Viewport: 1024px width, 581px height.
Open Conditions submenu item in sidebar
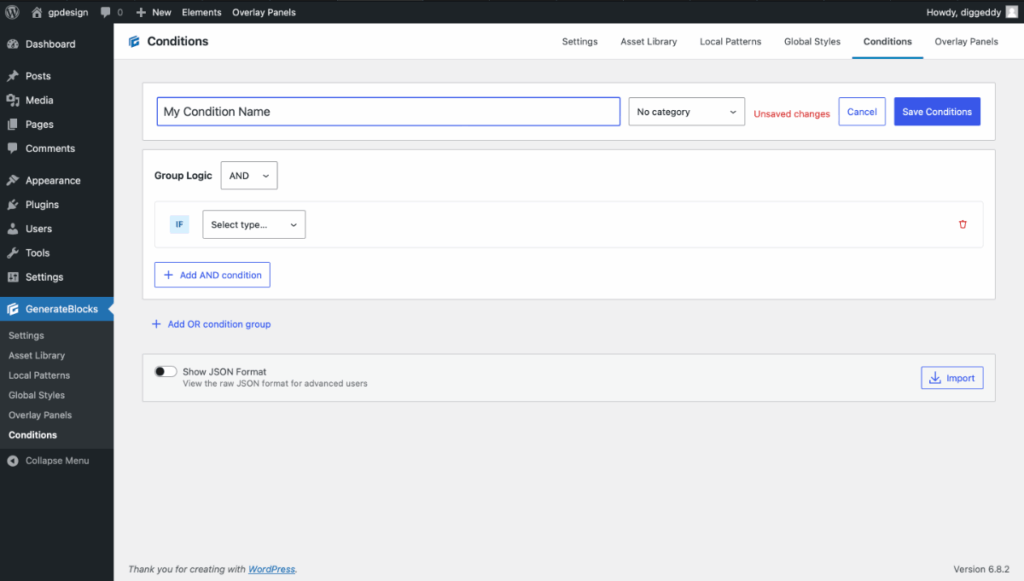tap(33, 435)
